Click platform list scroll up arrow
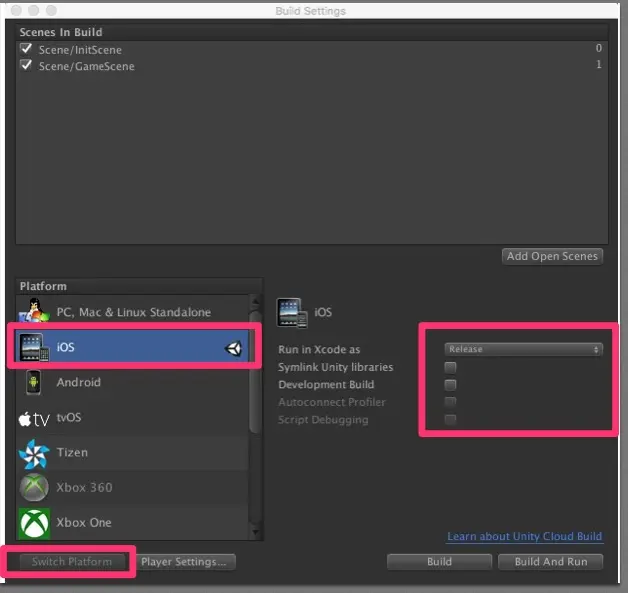 coord(255,301)
